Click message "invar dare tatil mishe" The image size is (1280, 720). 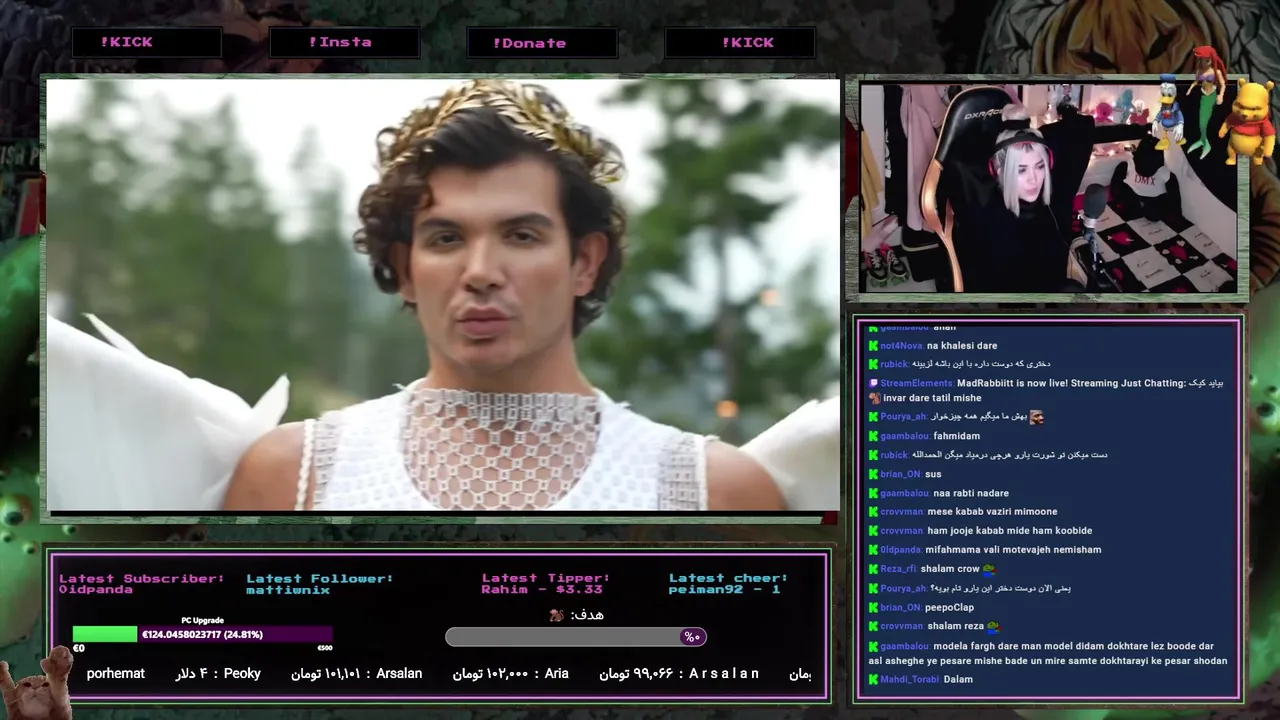pos(932,398)
